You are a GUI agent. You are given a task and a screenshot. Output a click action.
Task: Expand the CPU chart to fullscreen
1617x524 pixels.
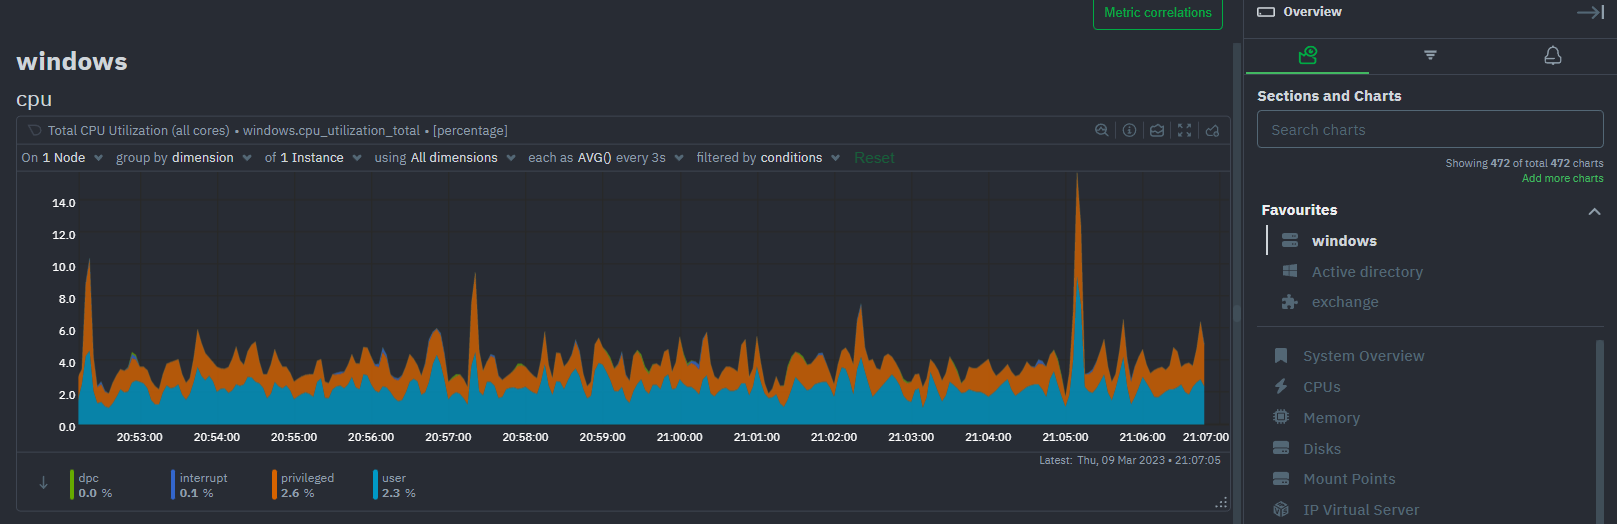pyautogui.click(x=1184, y=130)
